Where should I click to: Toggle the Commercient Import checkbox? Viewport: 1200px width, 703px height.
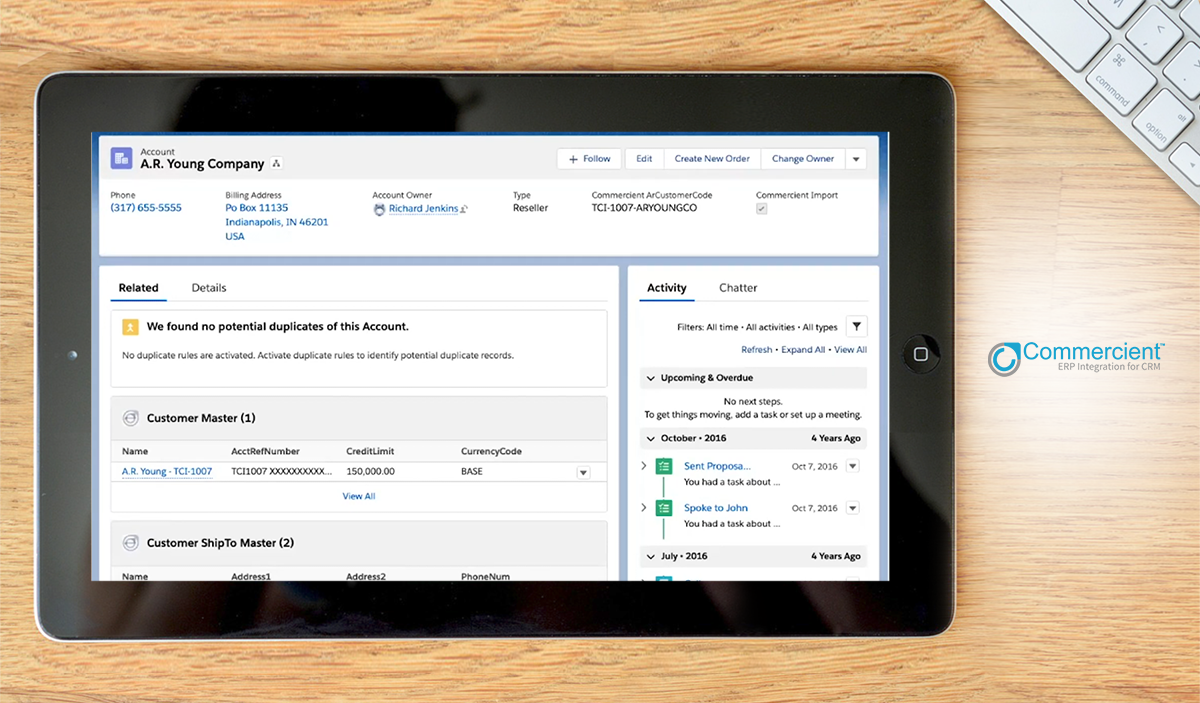pyautogui.click(x=761, y=208)
